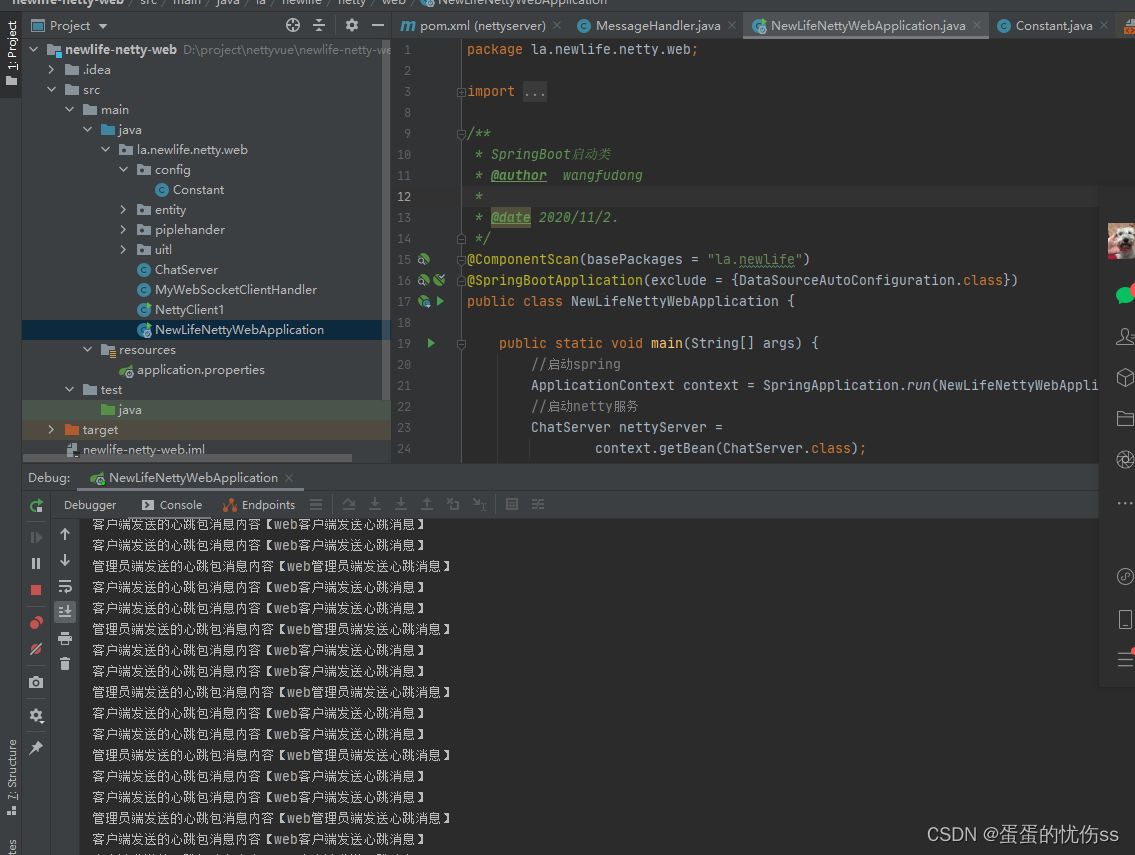Collapse the newlife-netty-web root node

[x=33, y=49]
